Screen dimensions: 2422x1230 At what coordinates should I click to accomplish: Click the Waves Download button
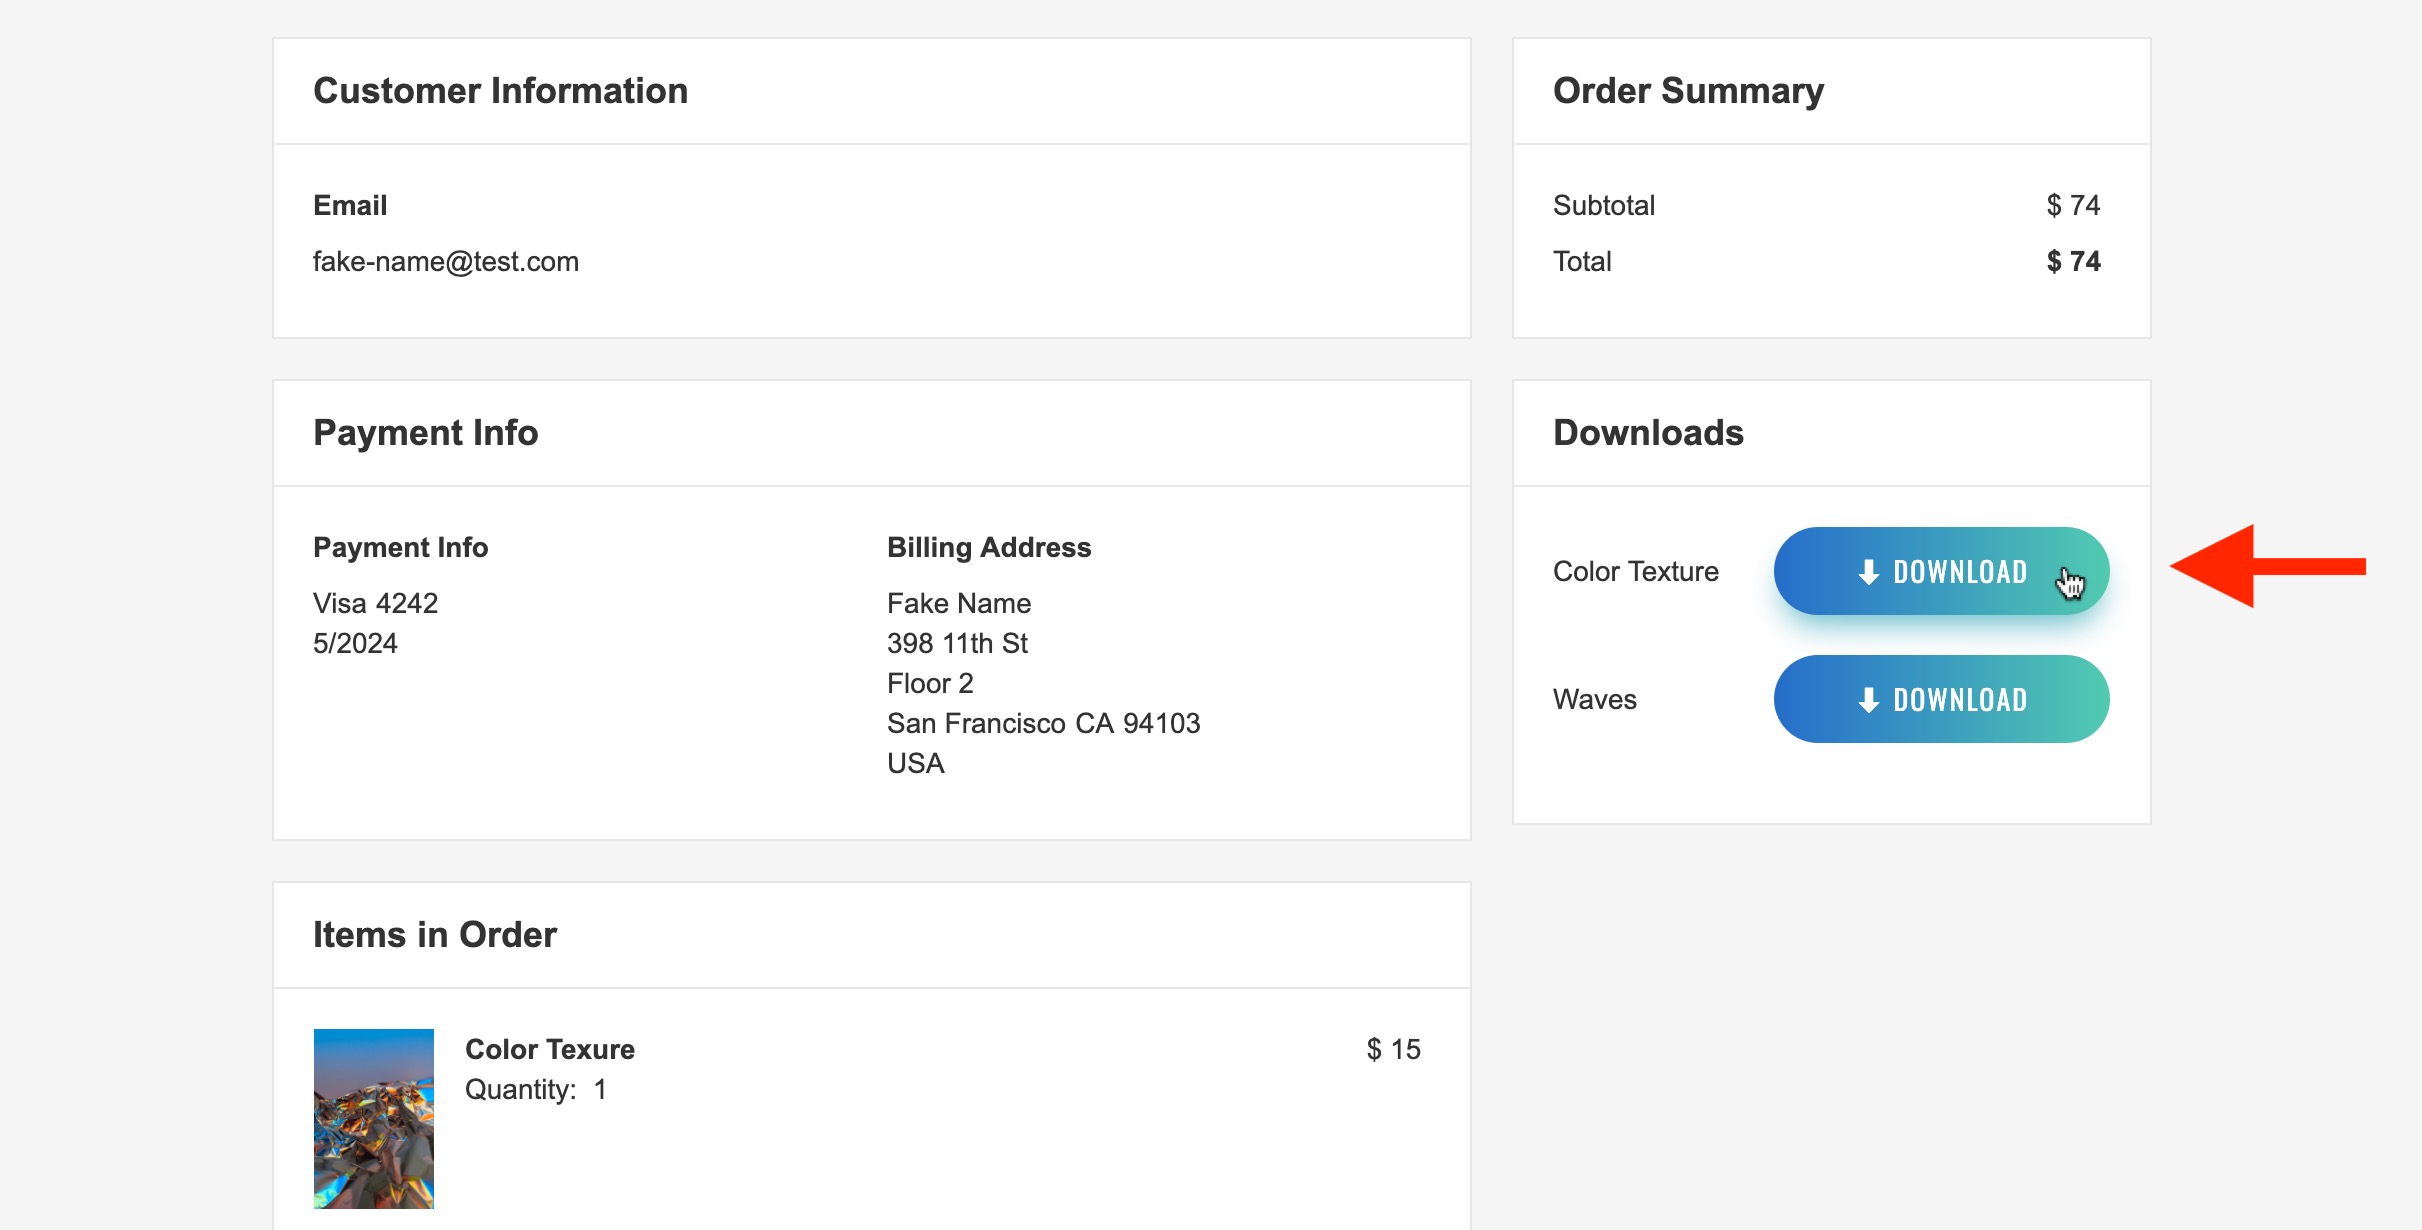click(1940, 699)
